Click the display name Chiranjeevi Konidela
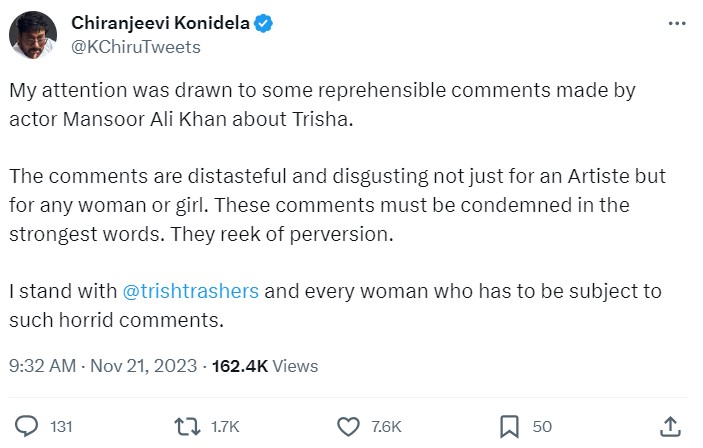Image resolution: width=703 pixels, height=448 pixels. pyautogui.click(x=159, y=23)
